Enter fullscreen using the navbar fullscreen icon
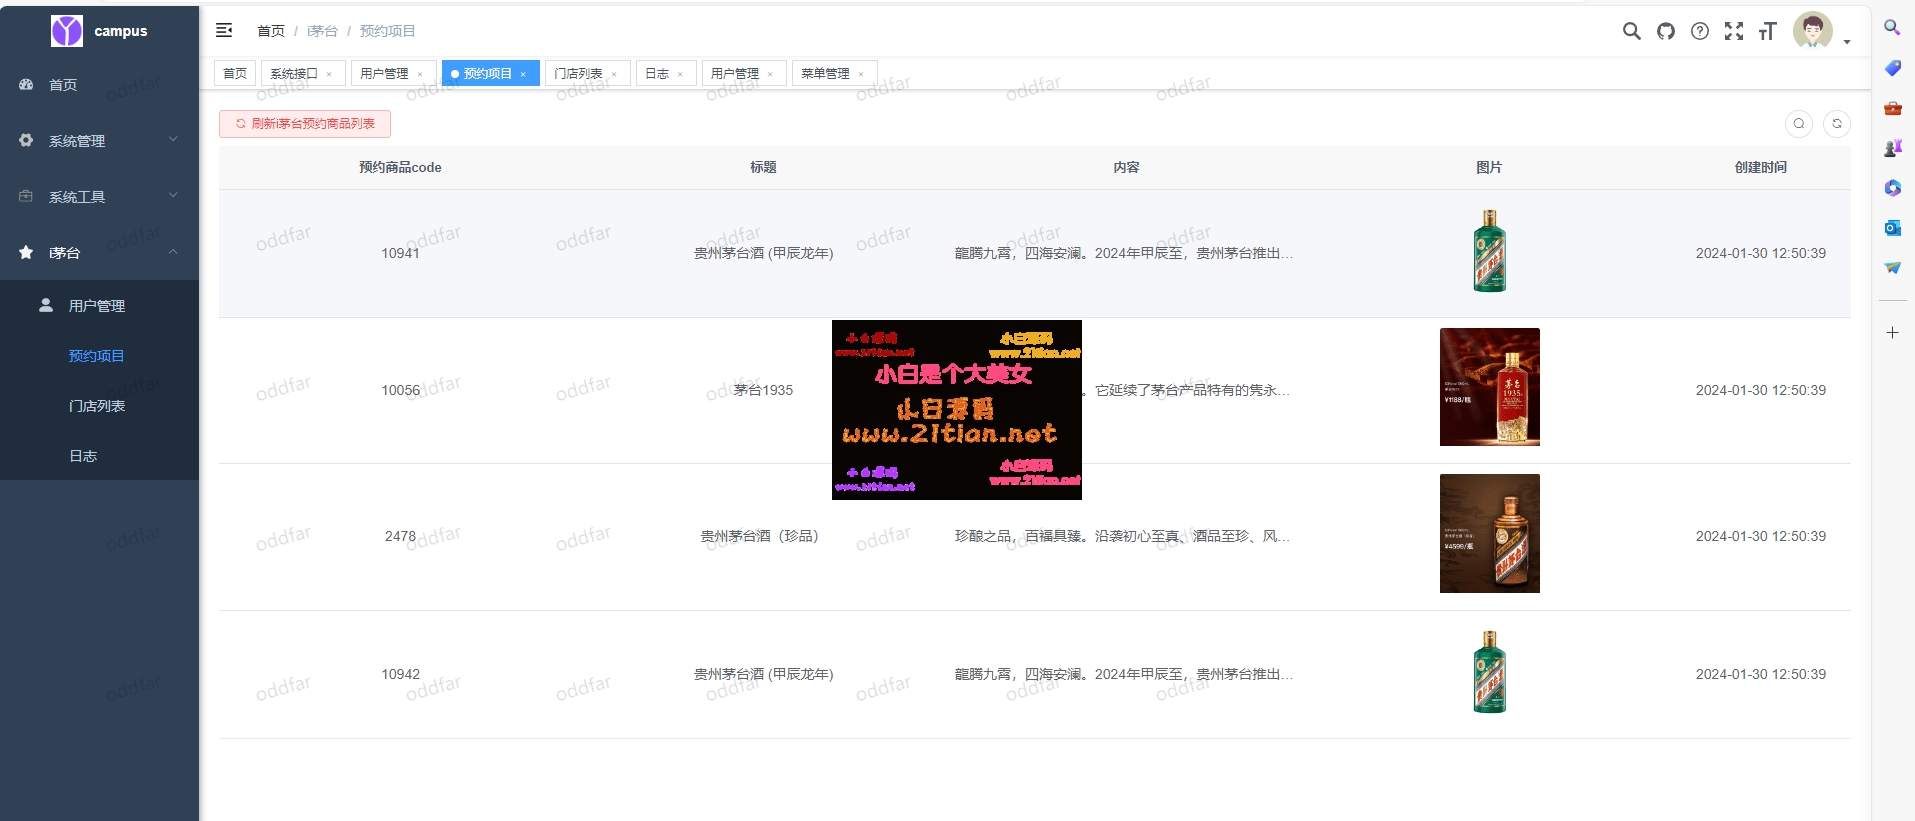 [1733, 31]
